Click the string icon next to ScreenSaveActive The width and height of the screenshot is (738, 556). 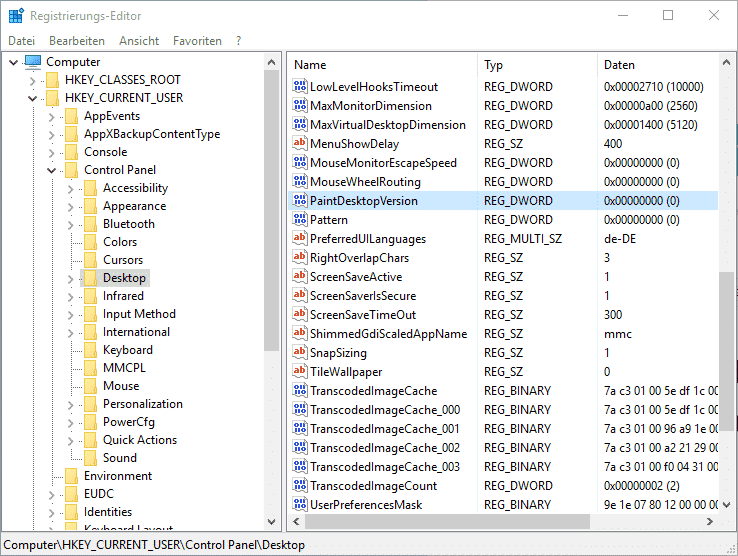click(x=300, y=276)
